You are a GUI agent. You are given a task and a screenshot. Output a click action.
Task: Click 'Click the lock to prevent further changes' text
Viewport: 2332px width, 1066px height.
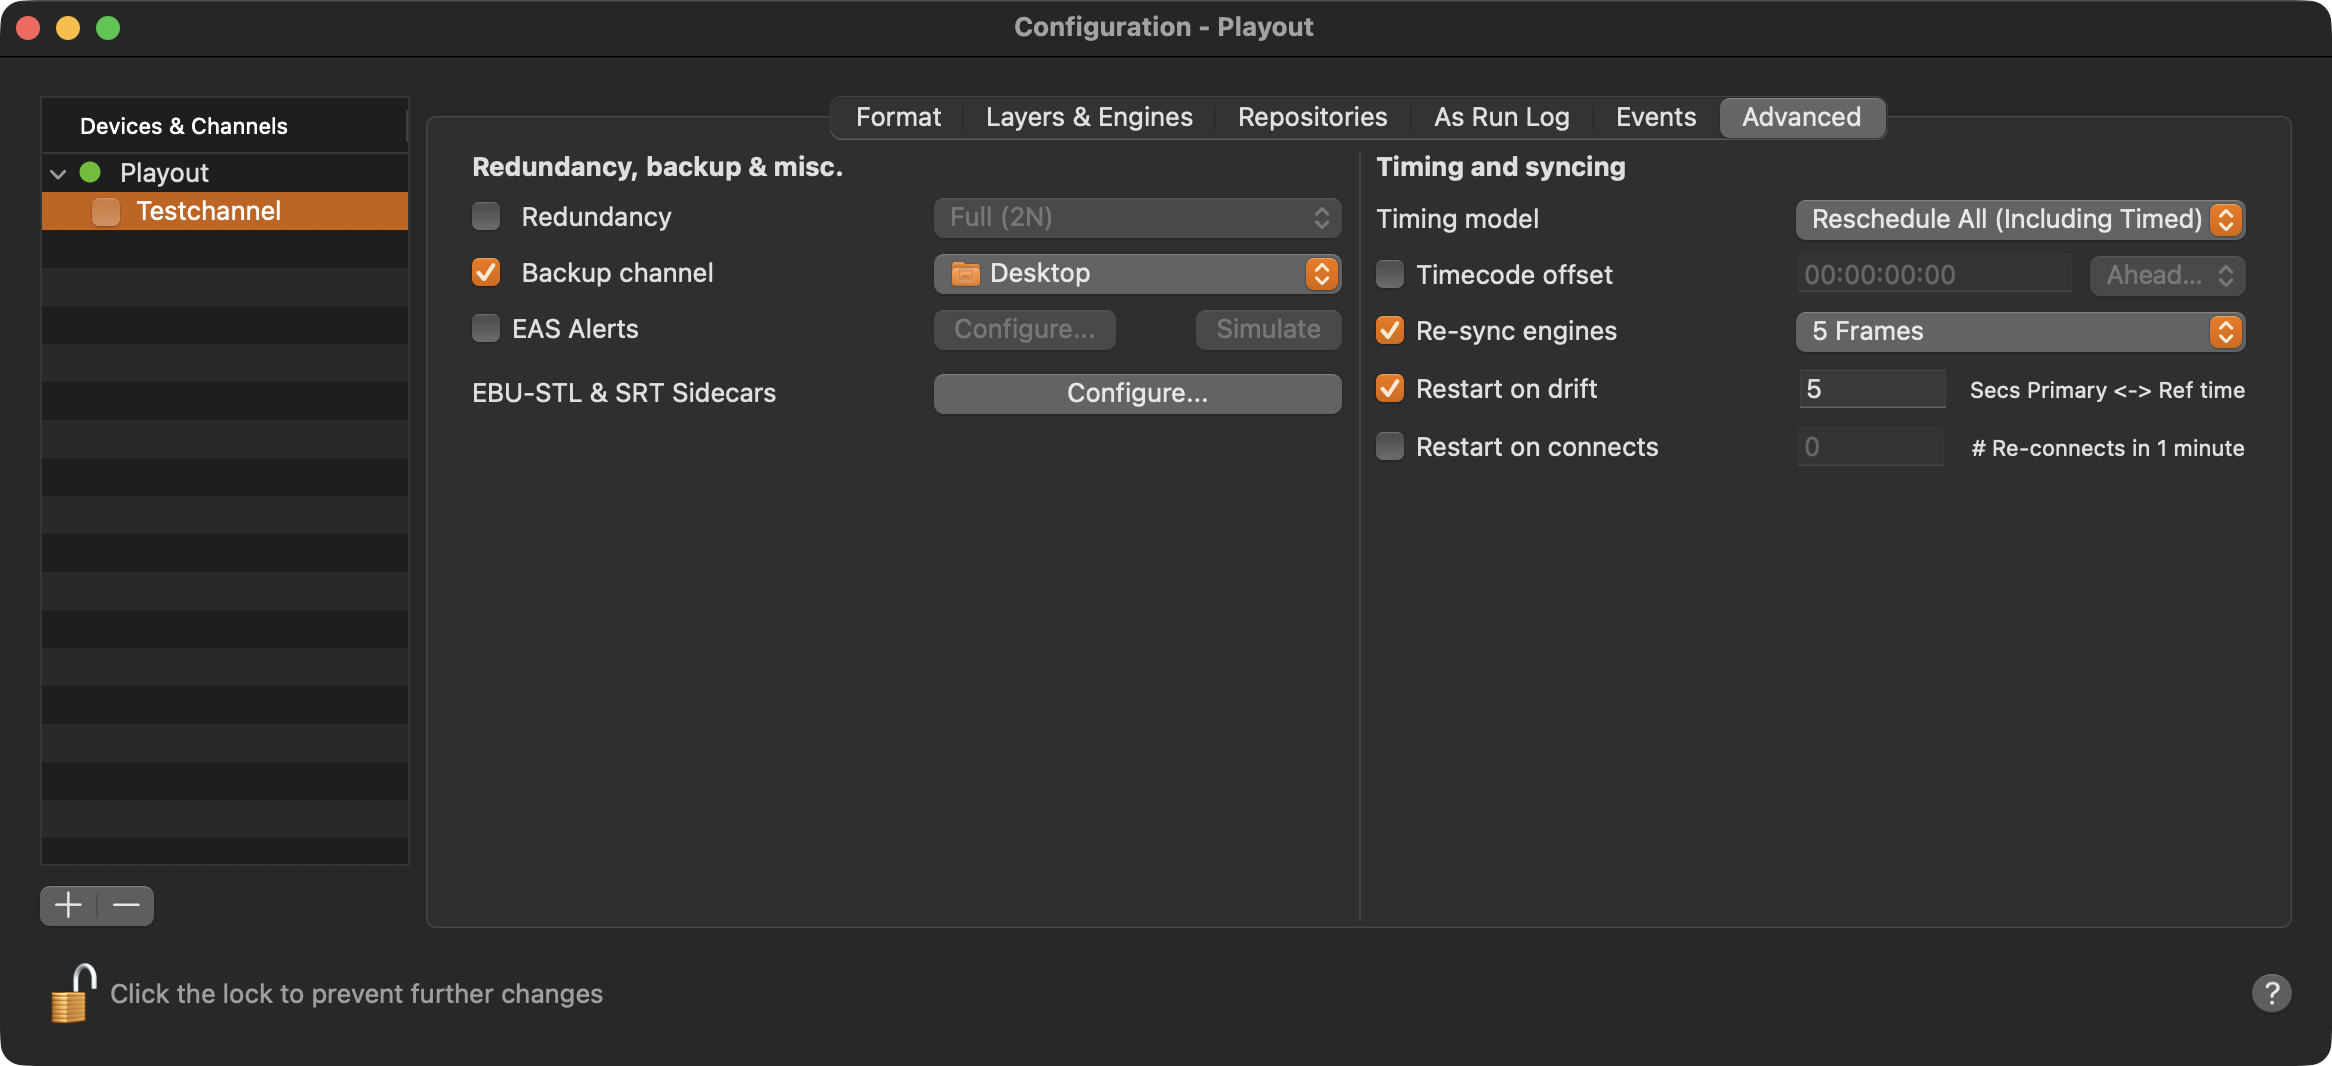(x=356, y=993)
